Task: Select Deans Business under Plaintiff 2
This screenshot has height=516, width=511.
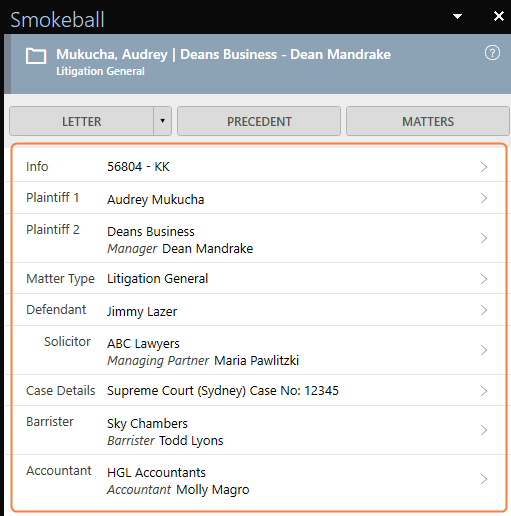Action: point(151,231)
